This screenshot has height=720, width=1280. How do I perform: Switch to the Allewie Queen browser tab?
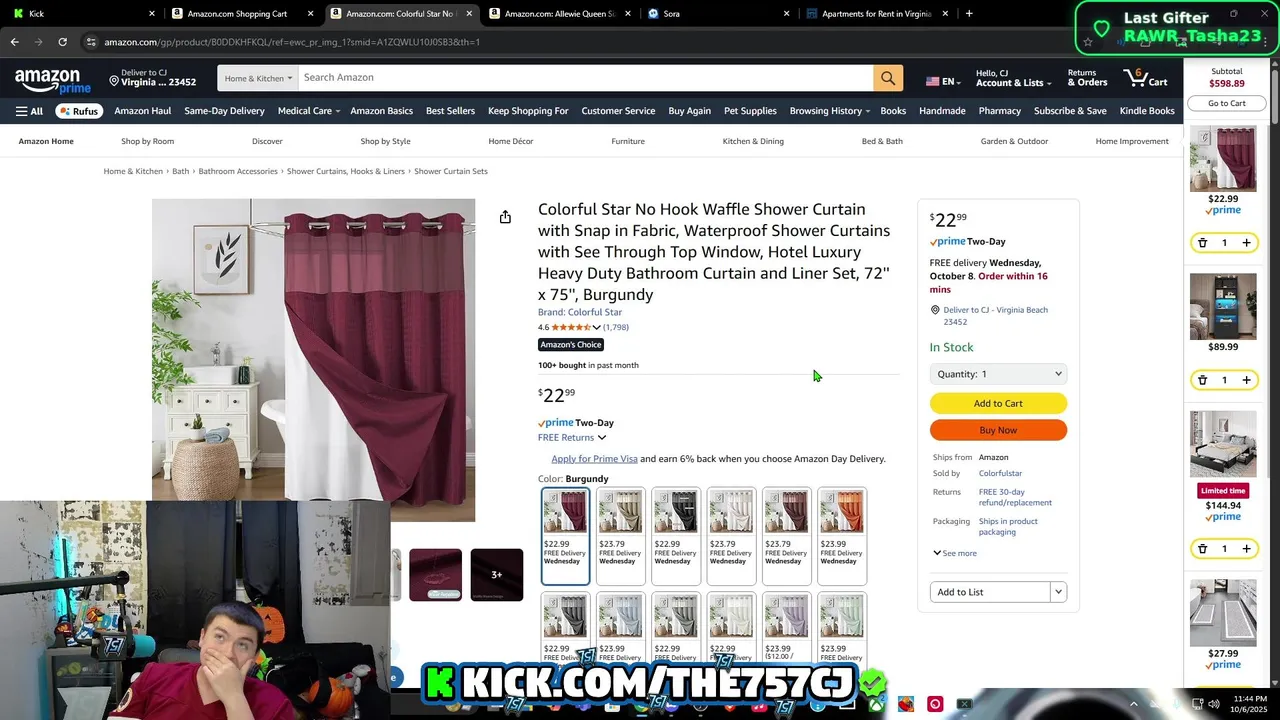point(560,14)
